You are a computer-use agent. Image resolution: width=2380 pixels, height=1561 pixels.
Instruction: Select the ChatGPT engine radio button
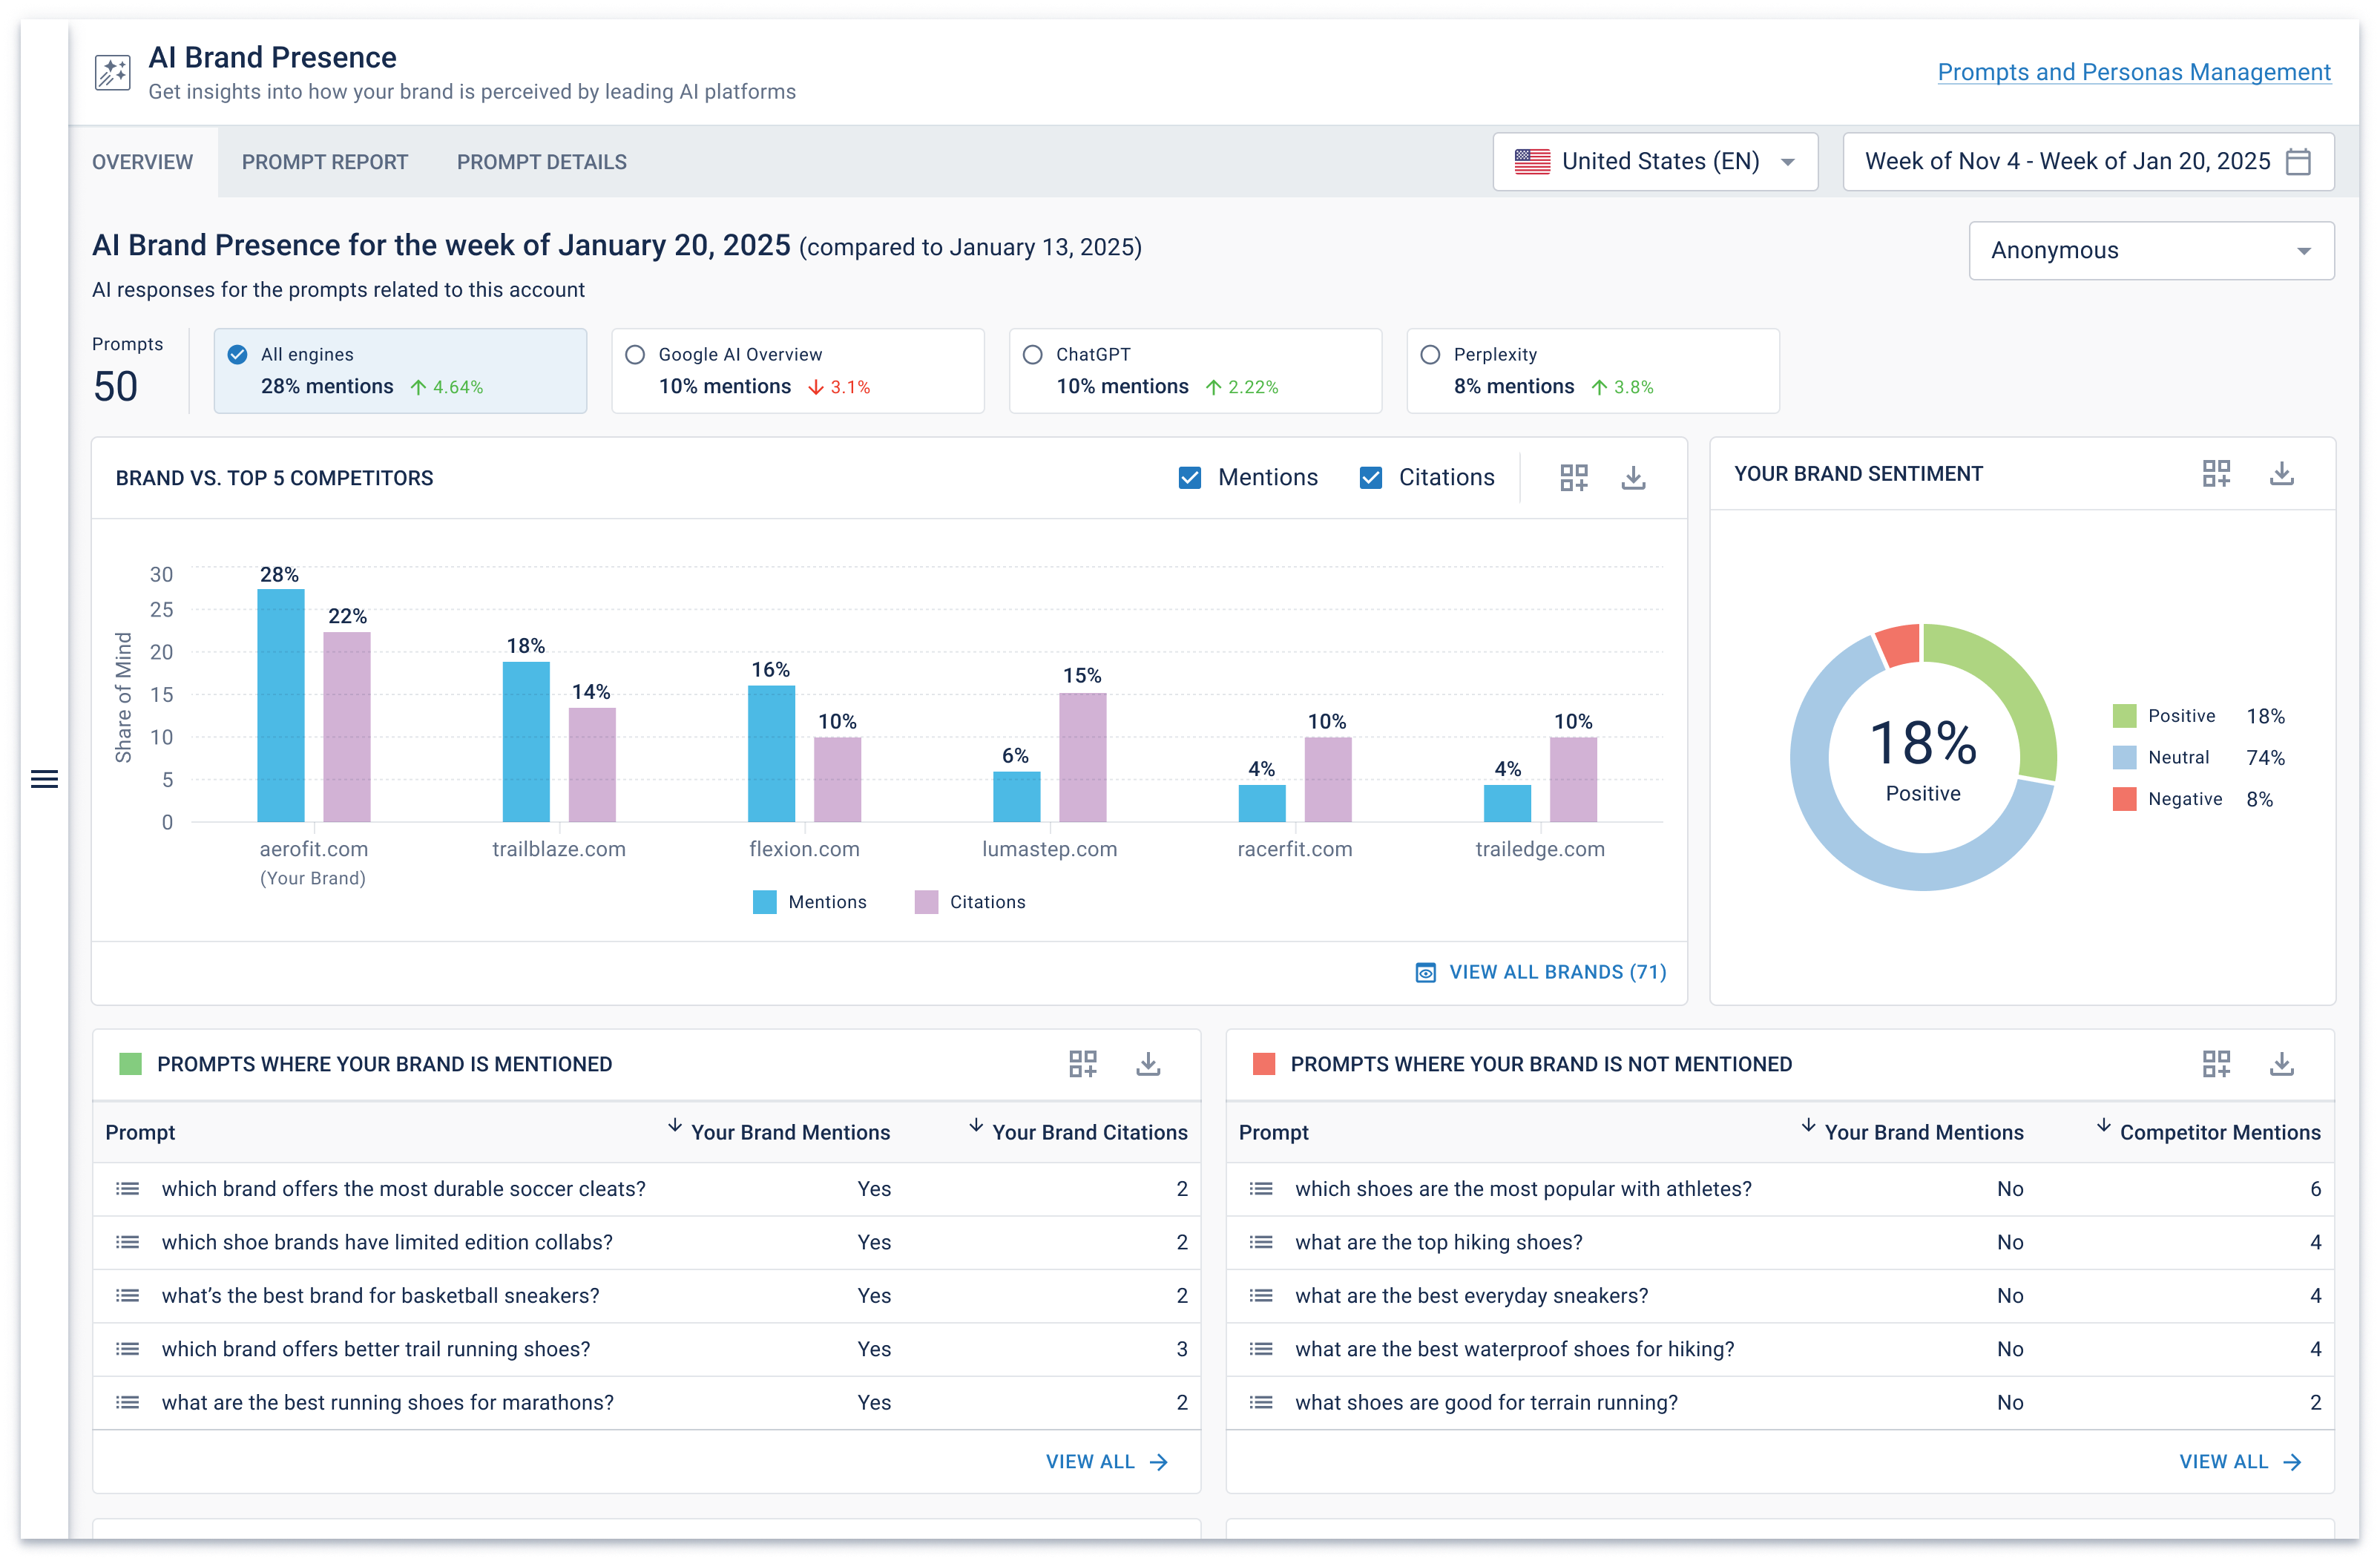click(1031, 353)
